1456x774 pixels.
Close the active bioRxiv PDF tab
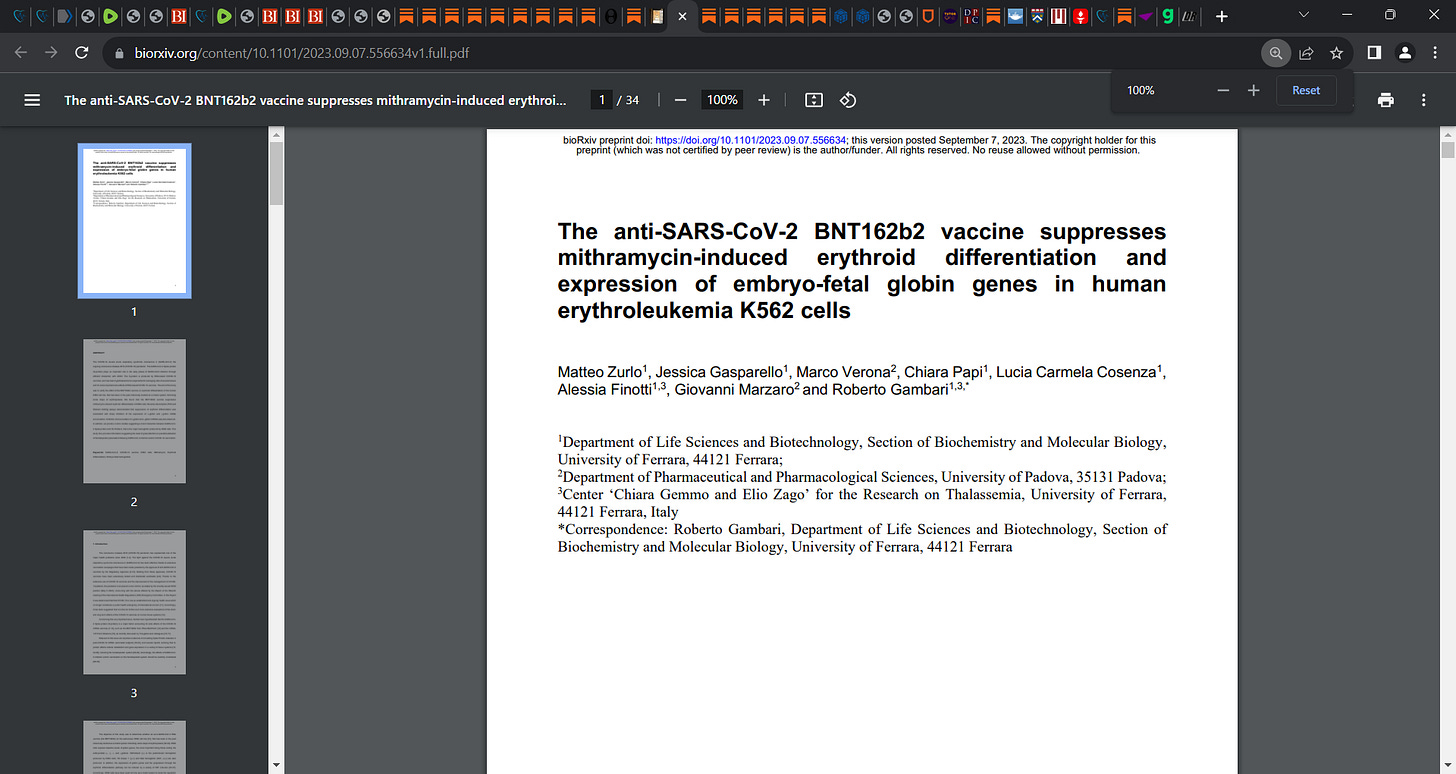tap(681, 16)
